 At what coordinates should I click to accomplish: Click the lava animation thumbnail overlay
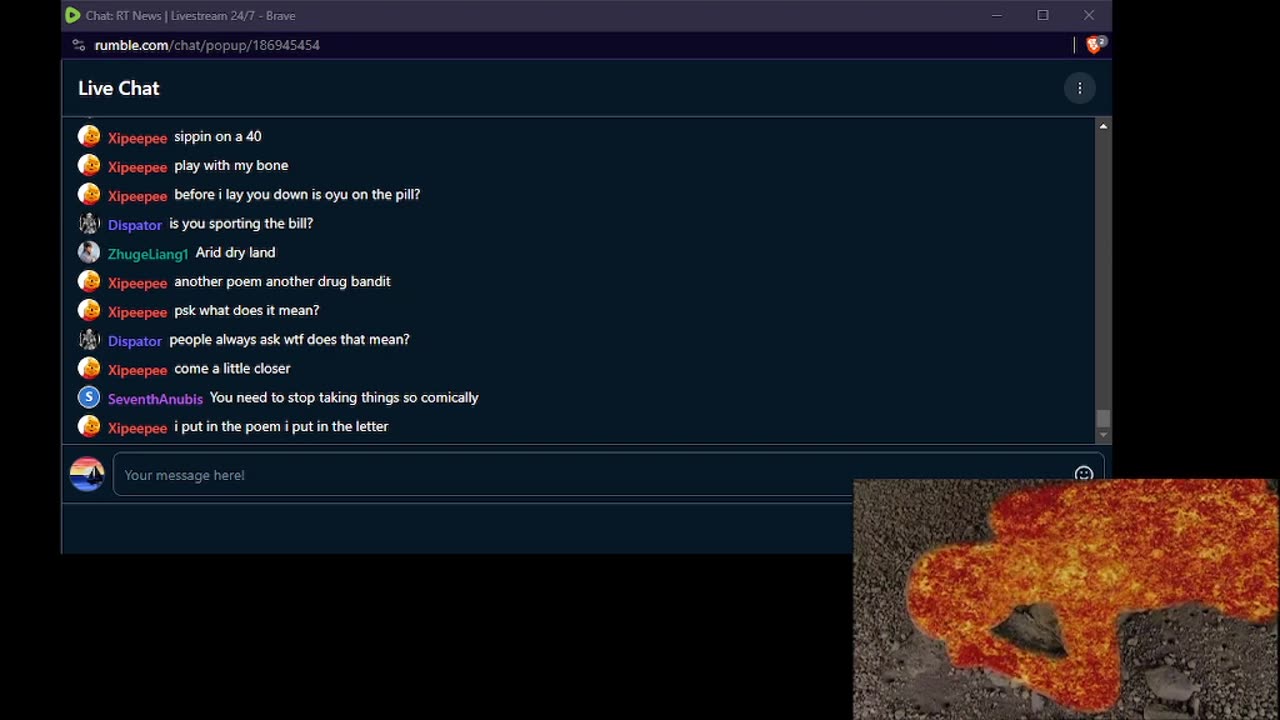point(1065,599)
